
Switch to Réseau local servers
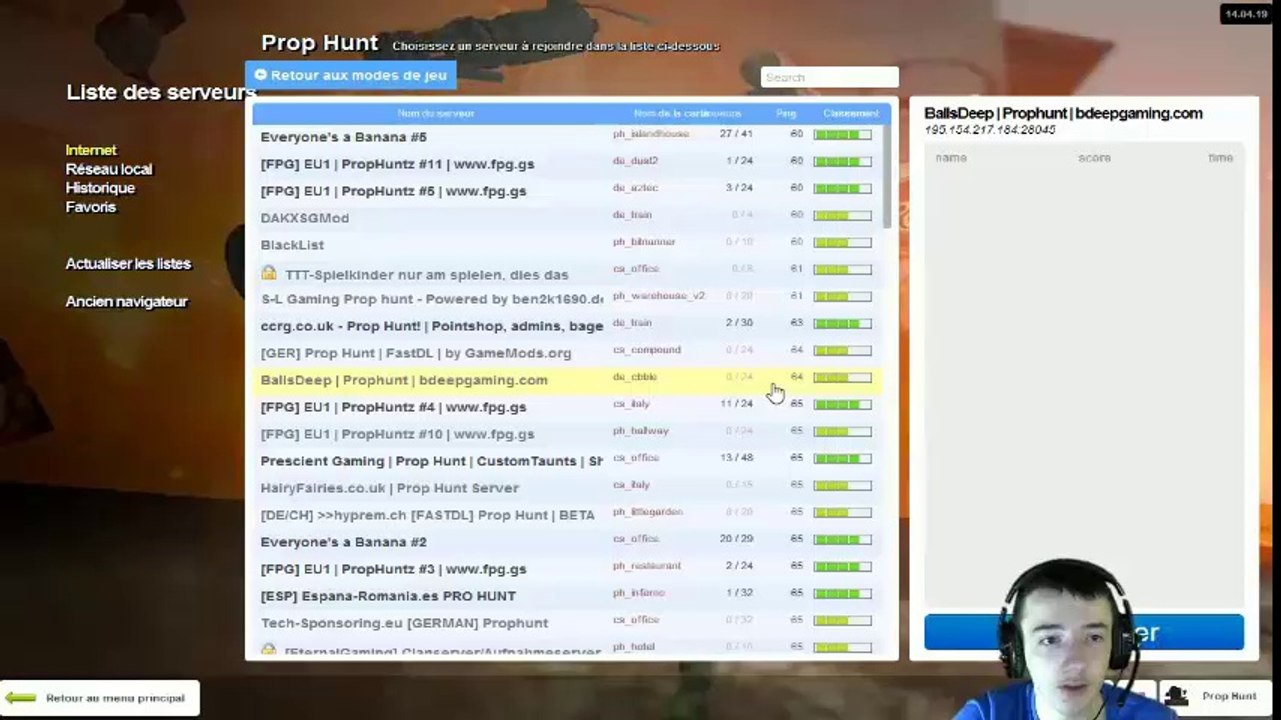pyautogui.click(x=109, y=169)
